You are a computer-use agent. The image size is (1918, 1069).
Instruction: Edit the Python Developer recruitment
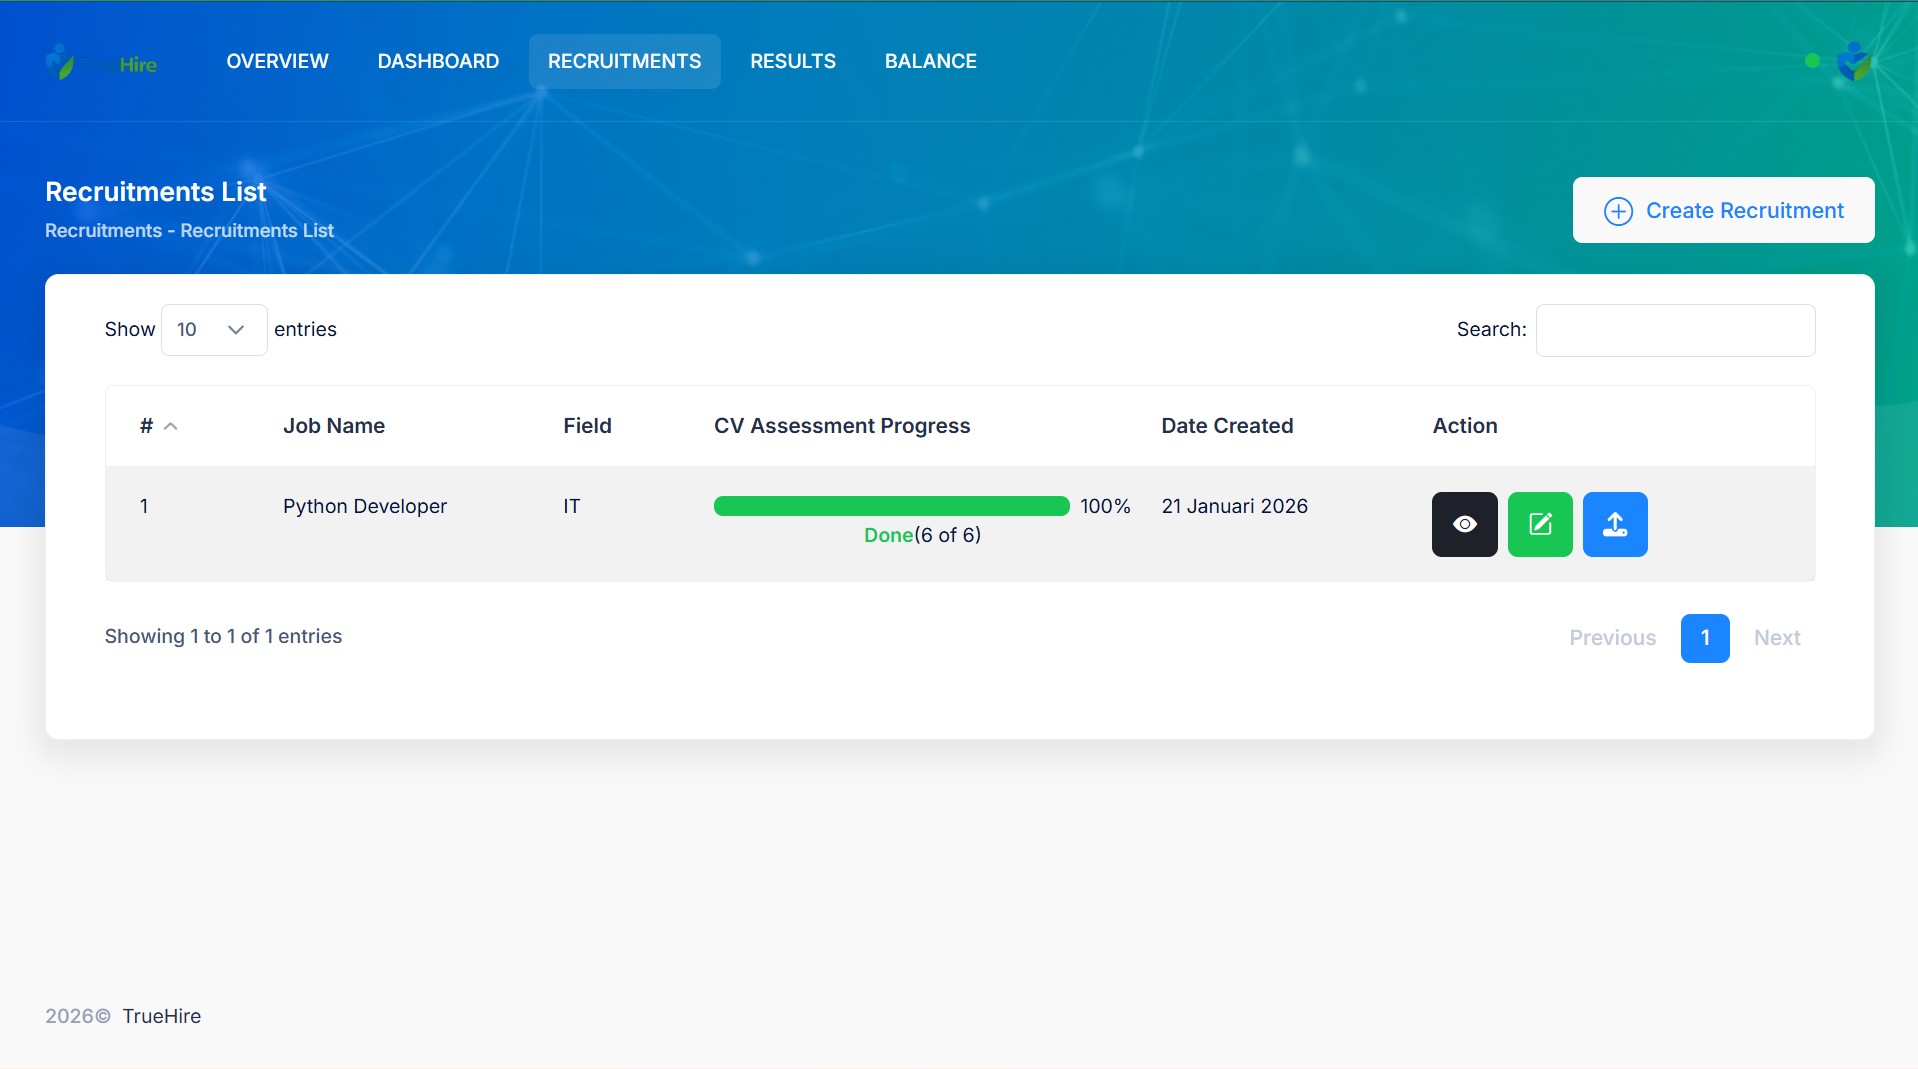[x=1539, y=524]
